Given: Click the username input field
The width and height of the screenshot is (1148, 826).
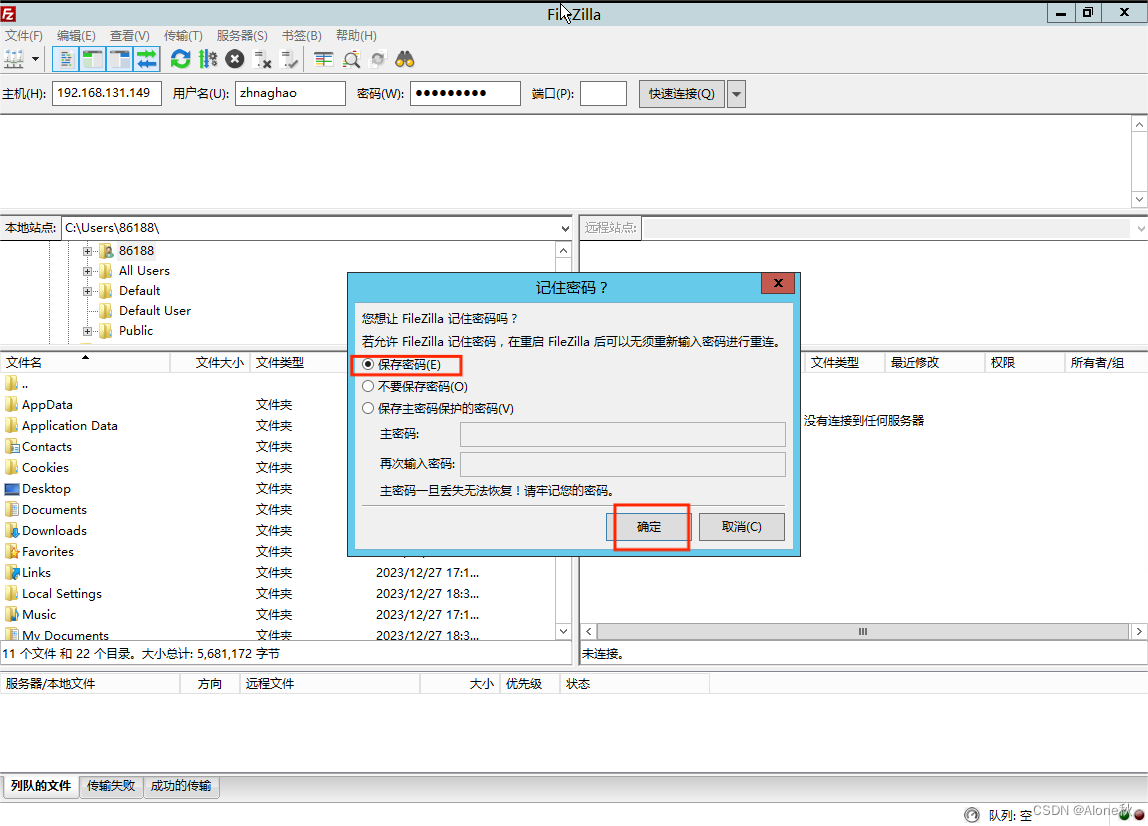Looking at the screenshot, I should tap(290, 93).
